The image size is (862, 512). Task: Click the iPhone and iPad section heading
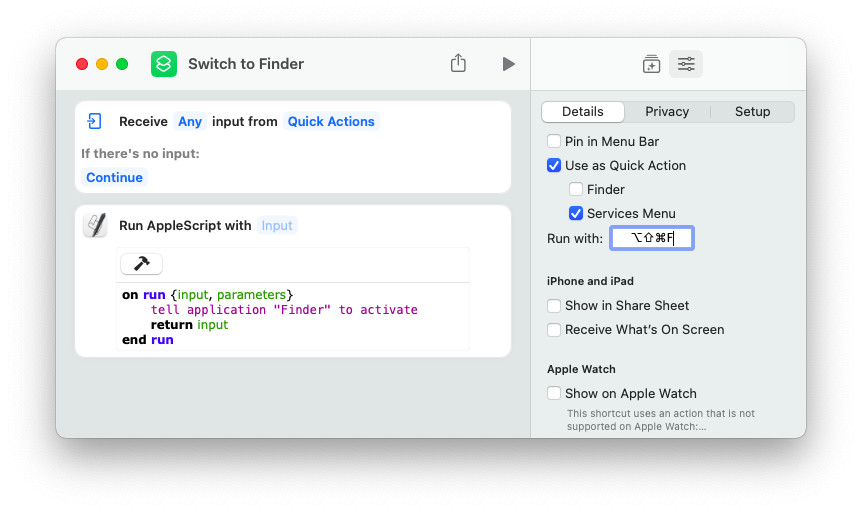point(590,281)
